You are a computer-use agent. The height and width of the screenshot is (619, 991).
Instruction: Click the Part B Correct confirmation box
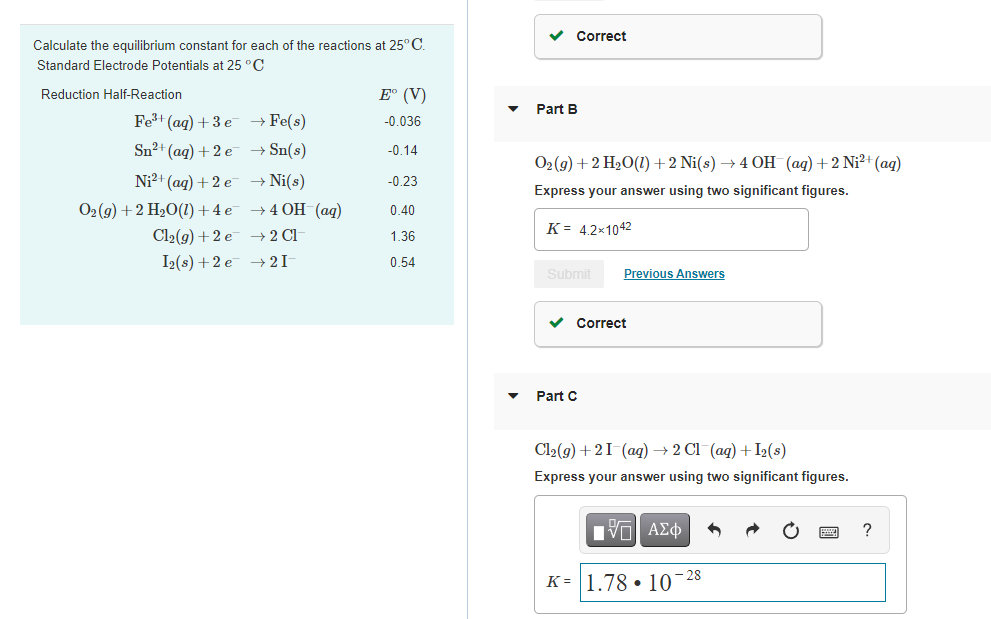[x=677, y=323]
